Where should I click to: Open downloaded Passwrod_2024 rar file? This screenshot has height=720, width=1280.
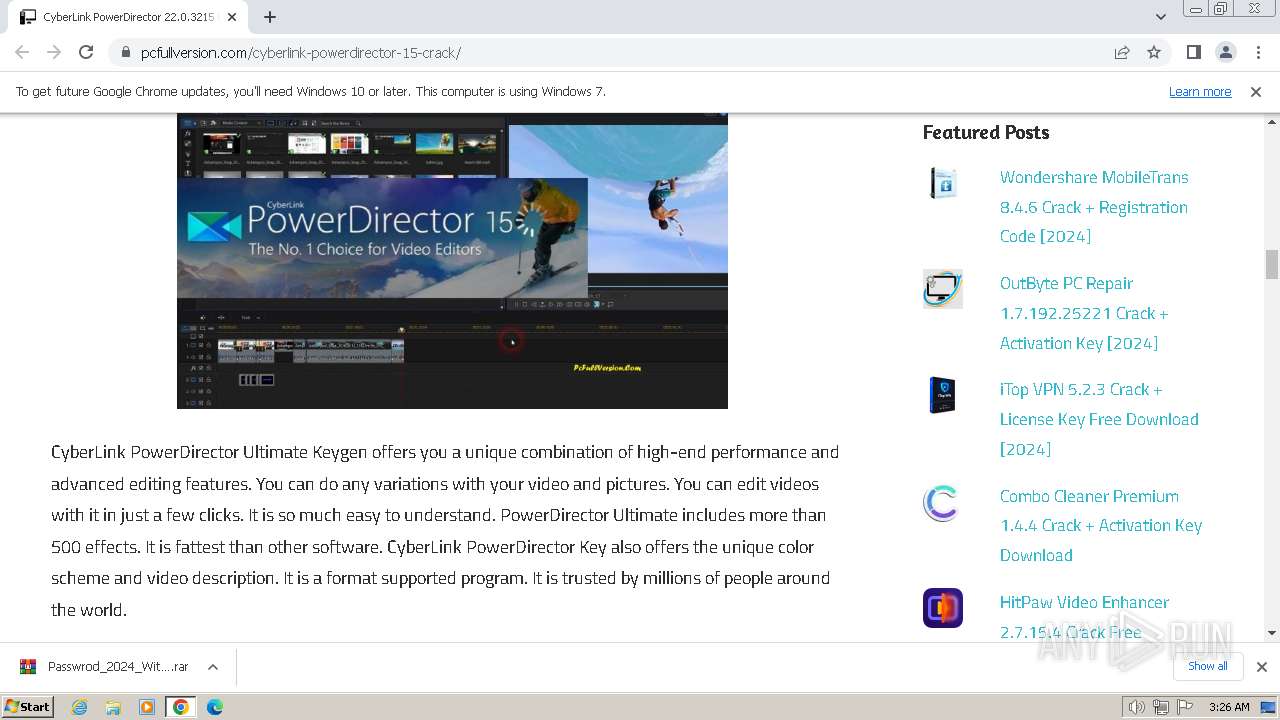coord(104,667)
